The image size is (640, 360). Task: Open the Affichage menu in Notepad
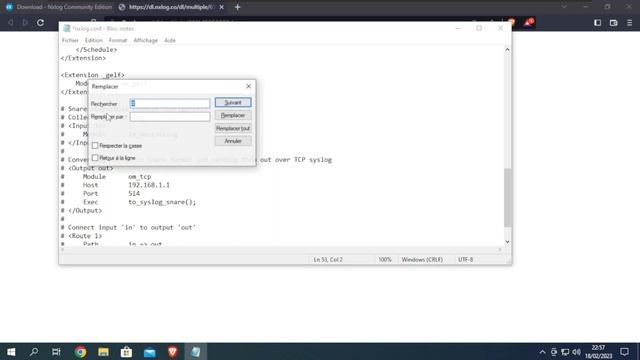pyautogui.click(x=146, y=40)
